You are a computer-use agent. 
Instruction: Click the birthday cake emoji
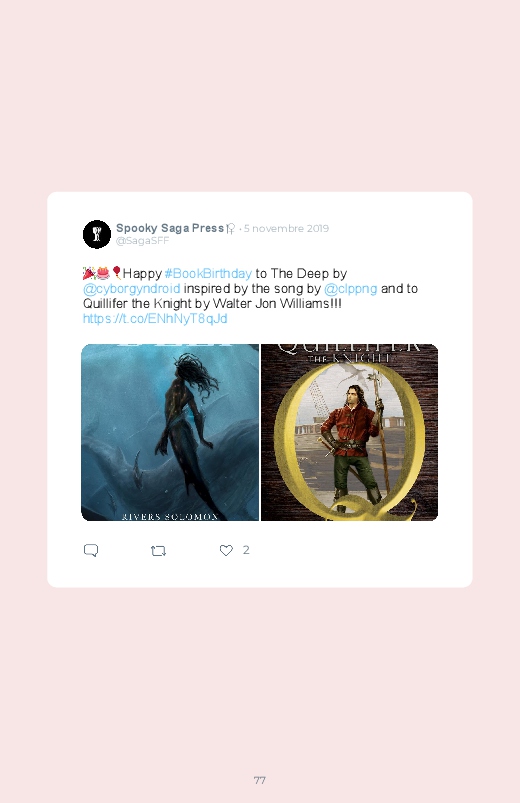coord(103,272)
